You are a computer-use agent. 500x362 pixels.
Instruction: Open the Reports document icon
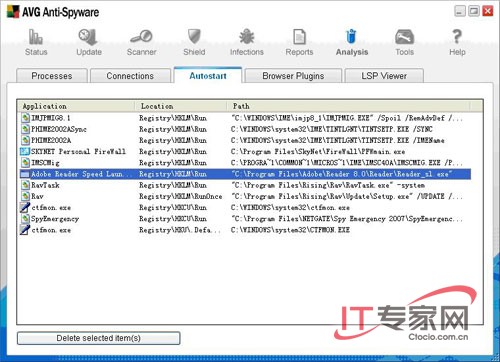tap(299, 37)
